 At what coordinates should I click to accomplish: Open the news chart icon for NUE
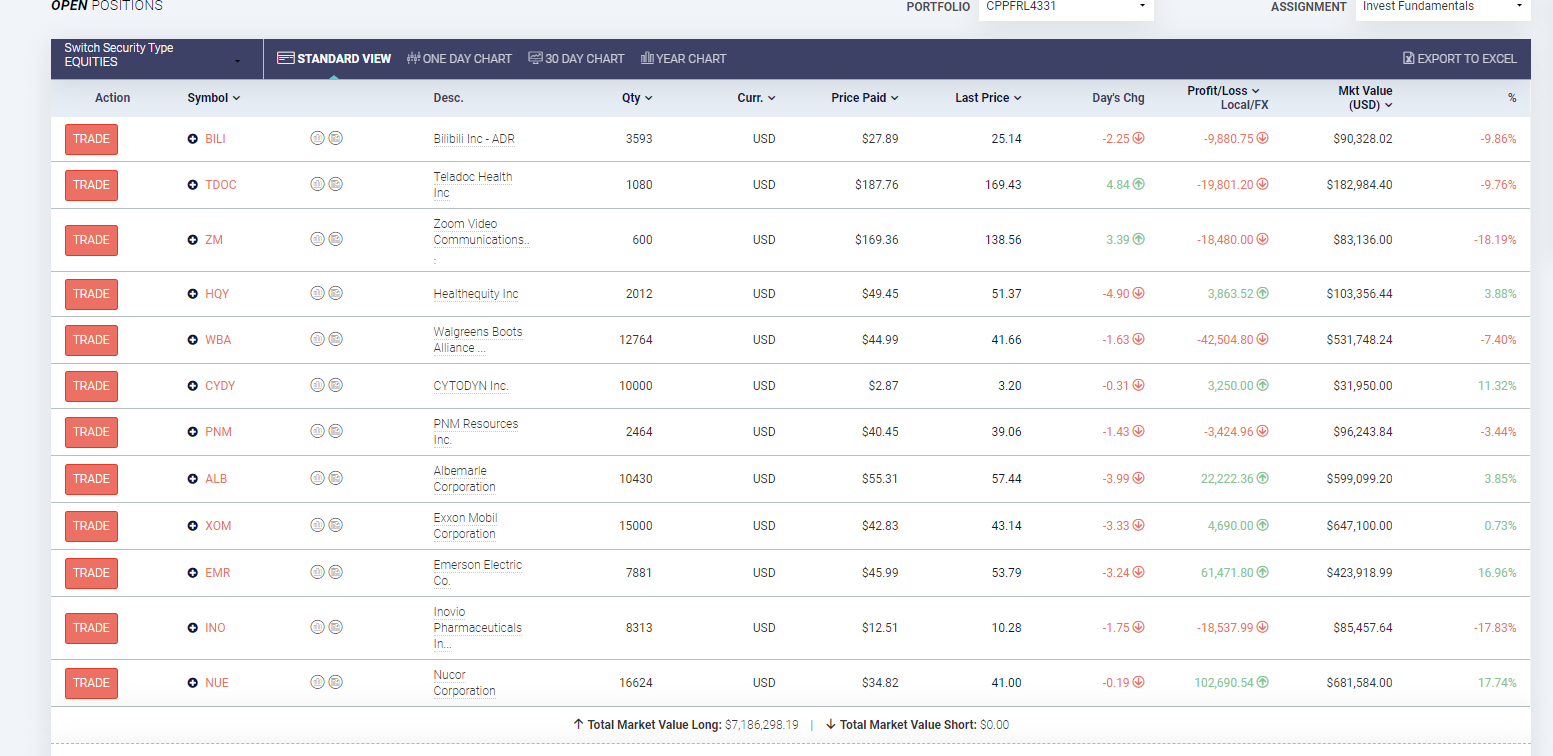336,682
